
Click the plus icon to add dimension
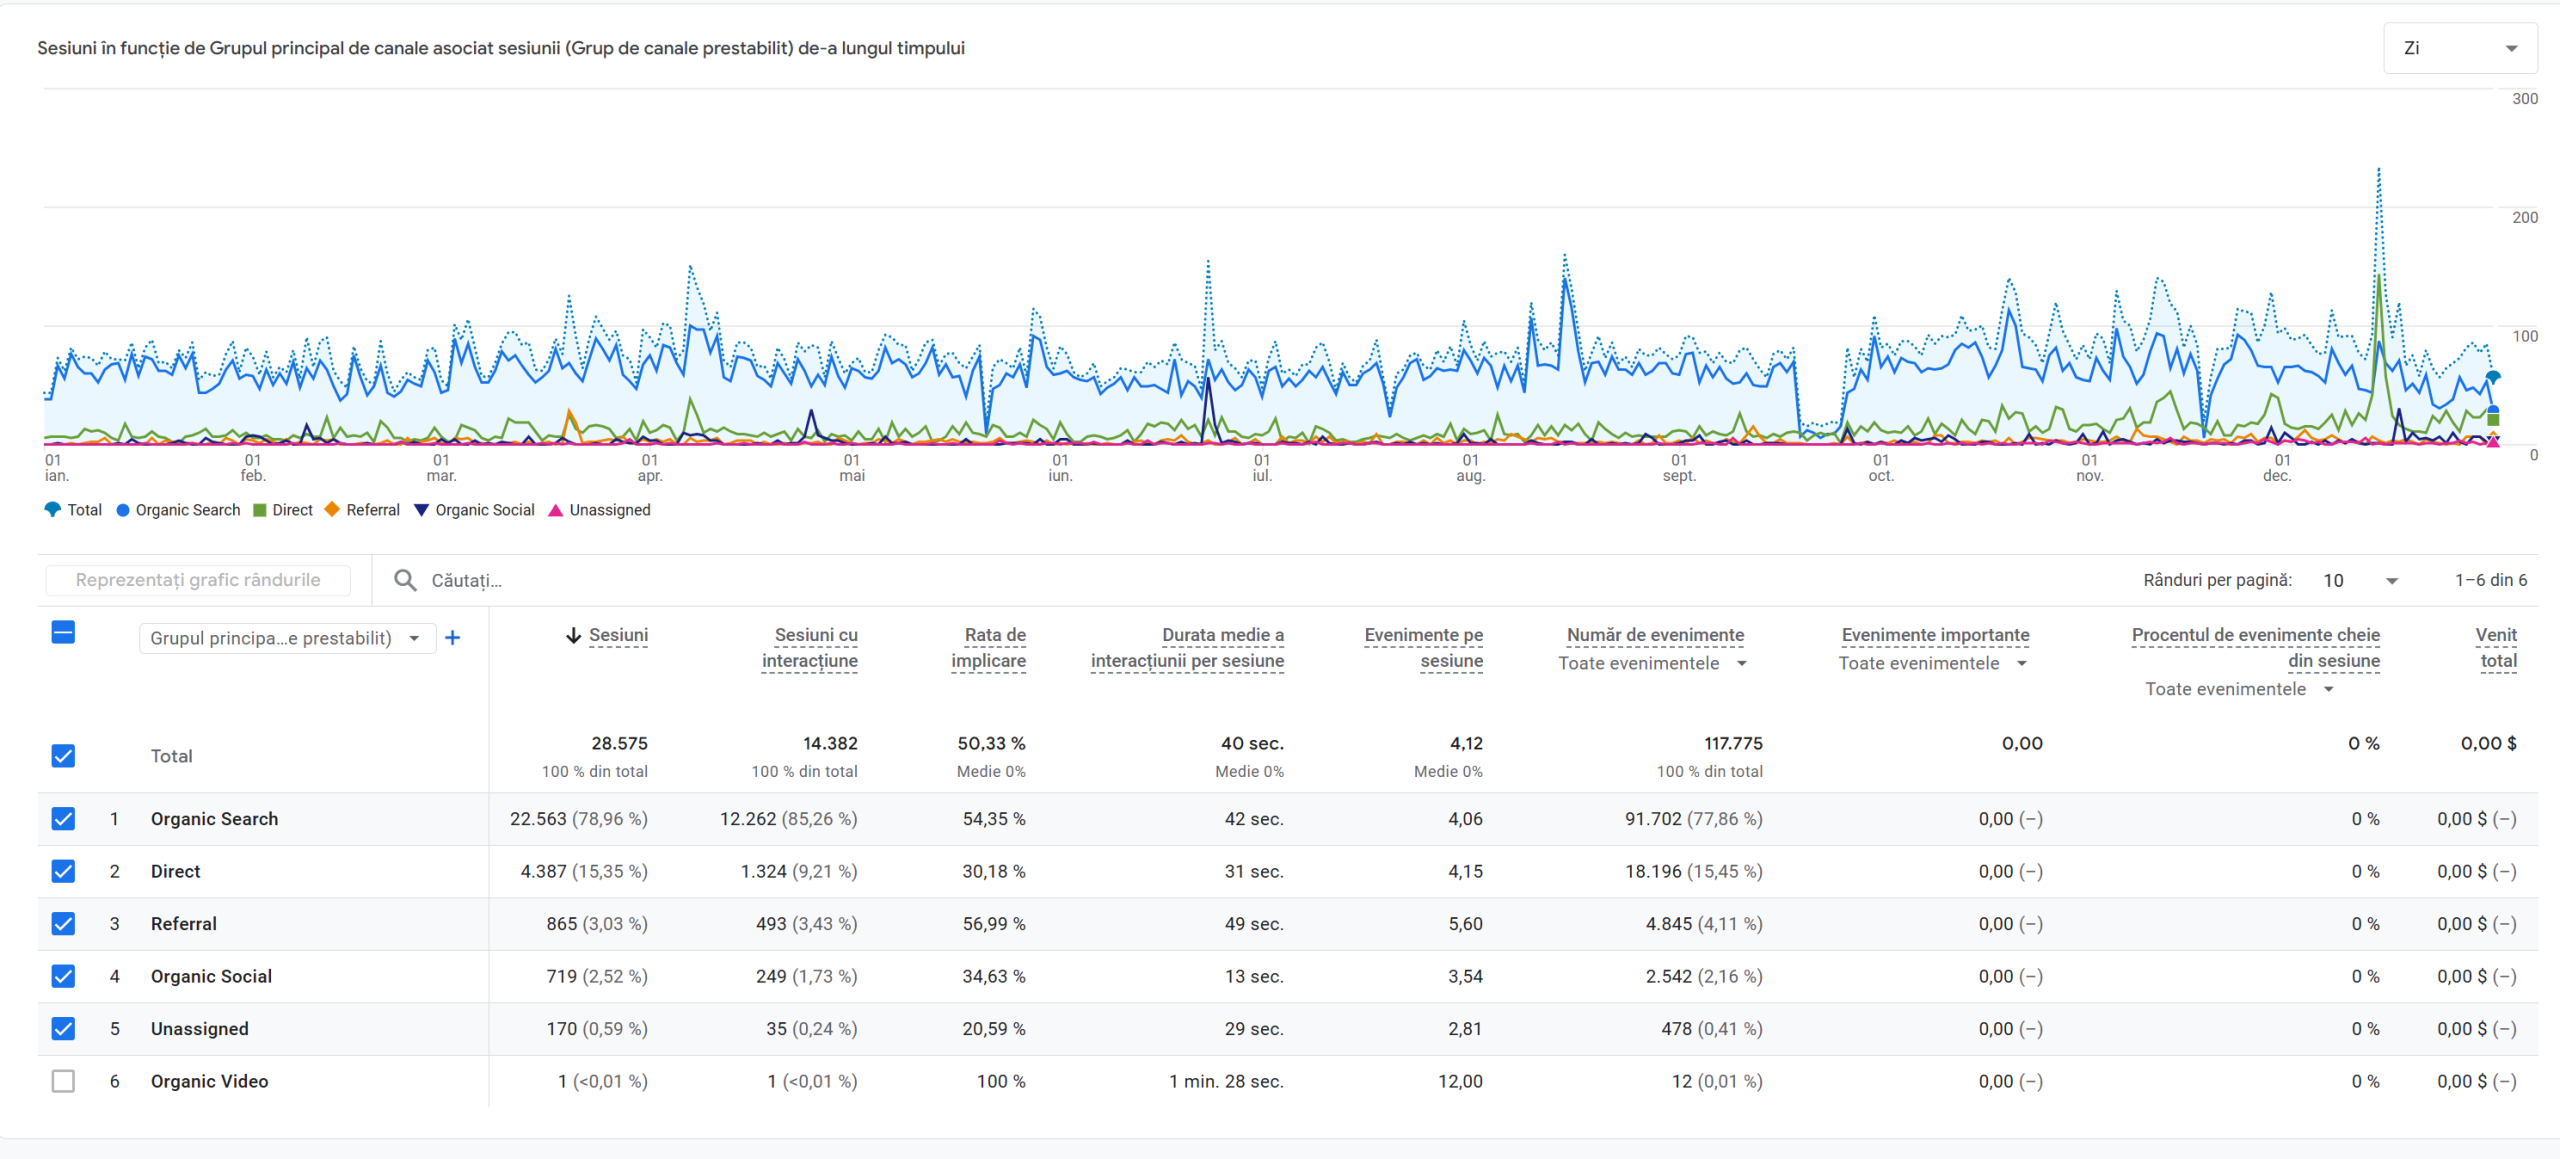click(x=453, y=638)
